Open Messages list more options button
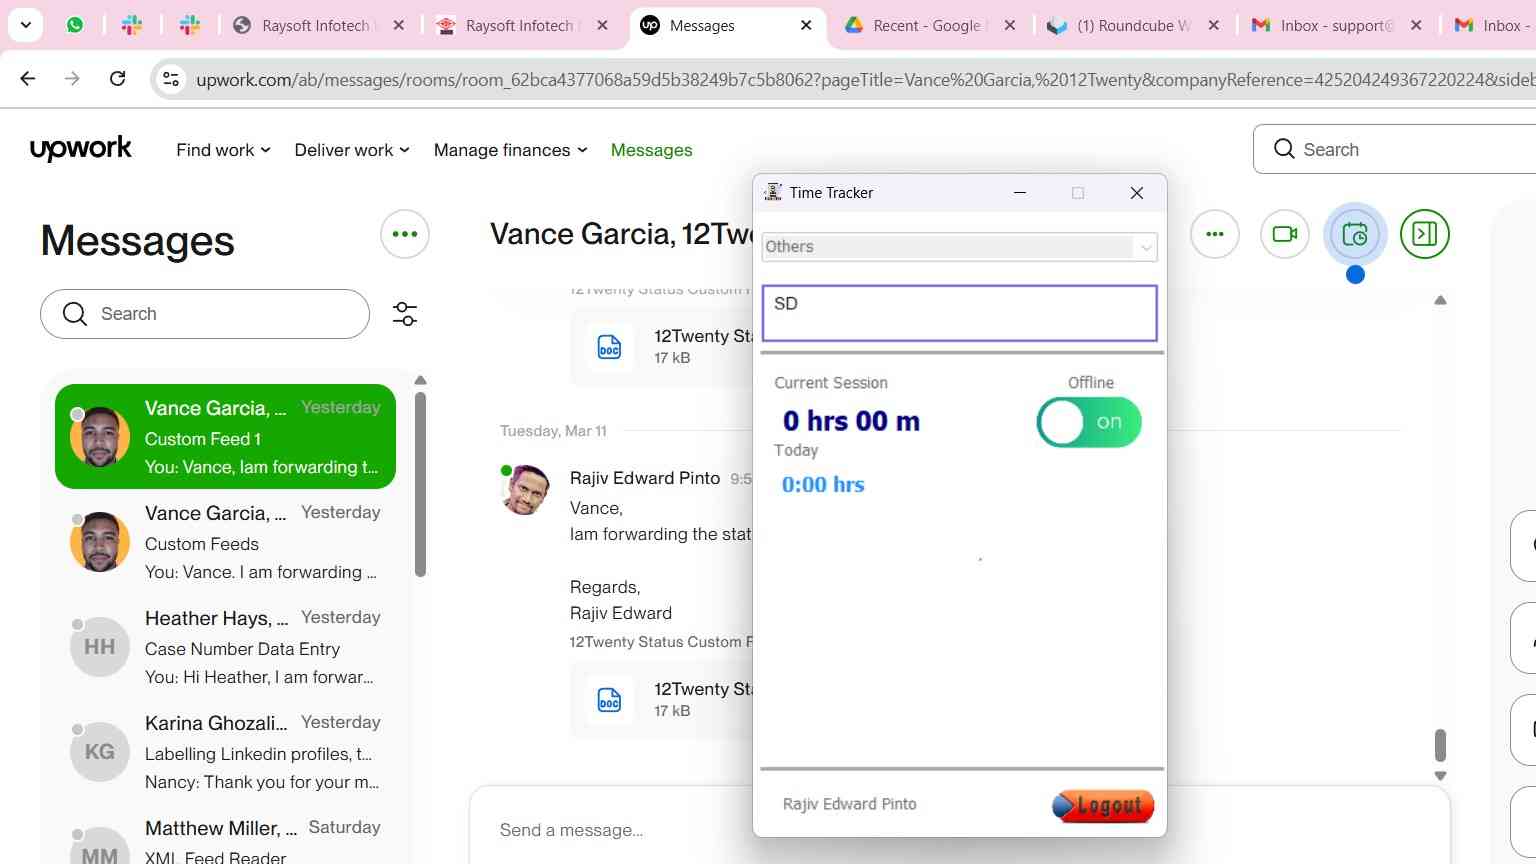The height and width of the screenshot is (864, 1536). click(x=405, y=234)
